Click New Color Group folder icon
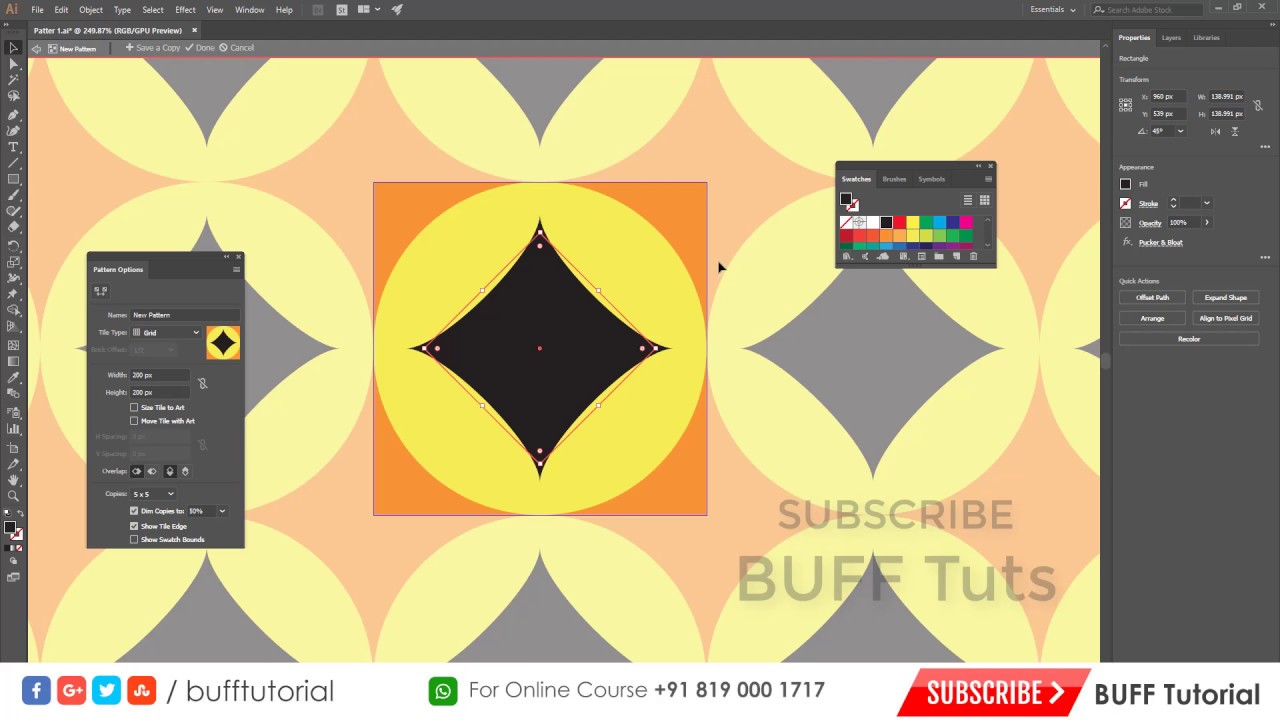This screenshot has height=720, width=1280. click(x=939, y=257)
